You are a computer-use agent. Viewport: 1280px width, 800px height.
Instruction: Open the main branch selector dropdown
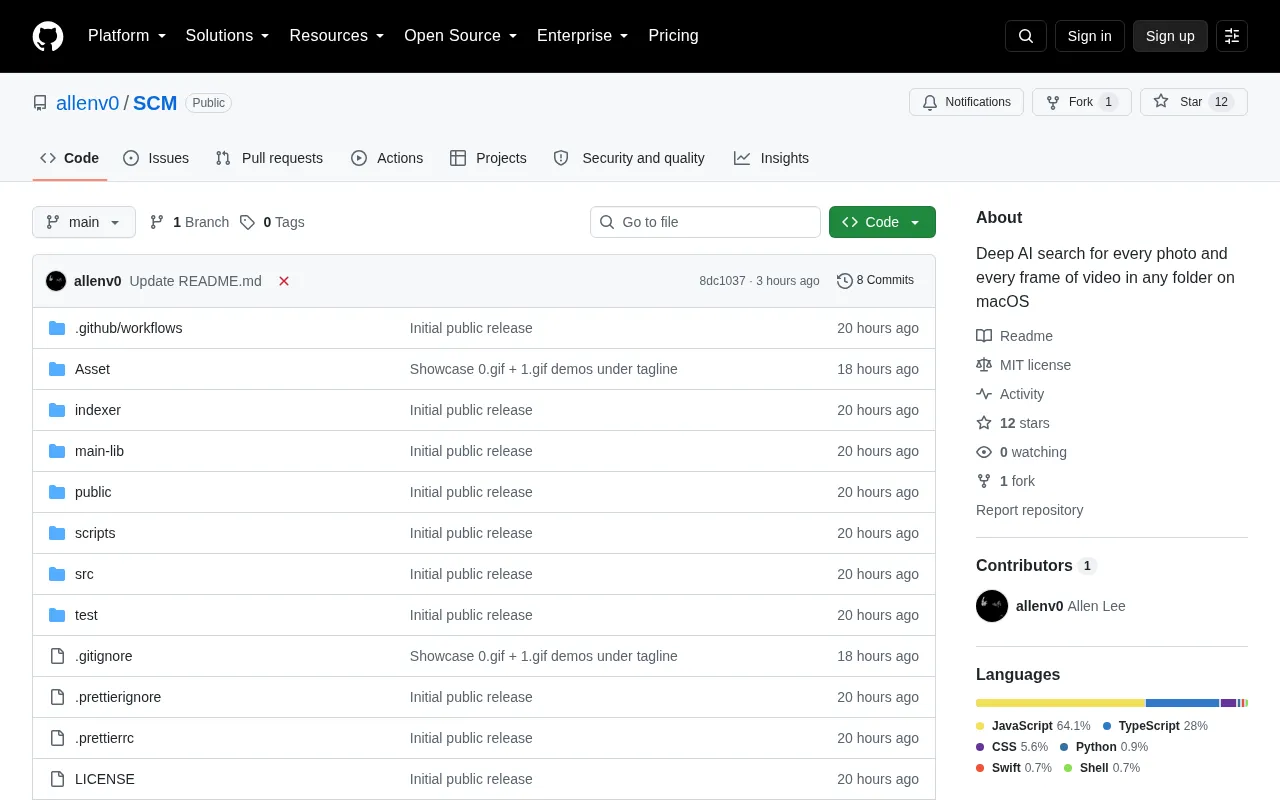[x=84, y=222]
